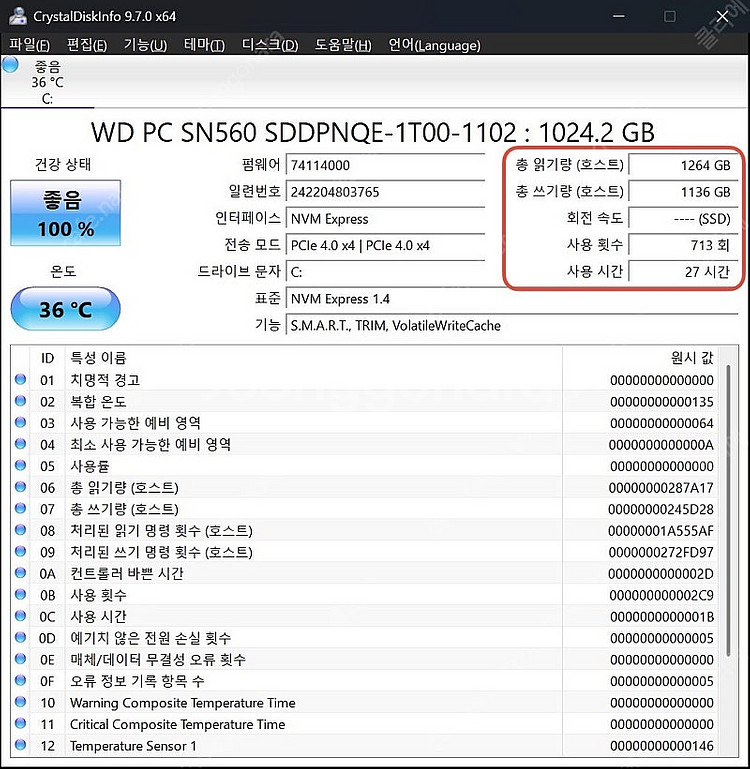Click the status dot for row 09
Image resolution: width=750 pixels, height=769 pixels.
click(x=21, y=551)
